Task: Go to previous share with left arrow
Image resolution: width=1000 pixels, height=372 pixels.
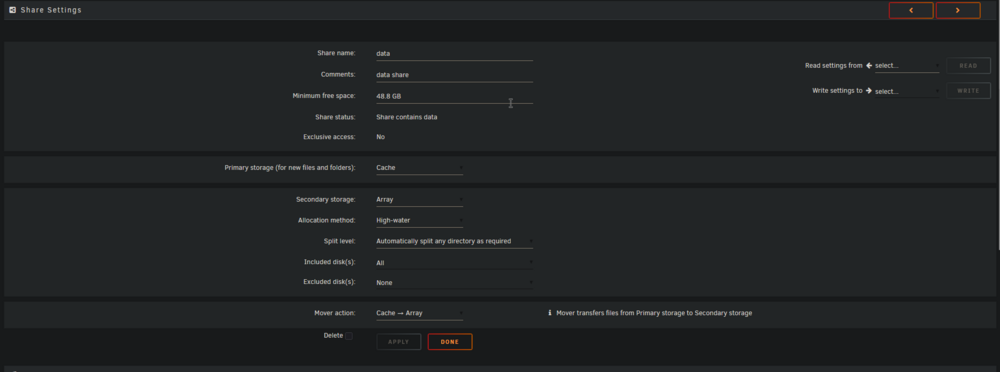Action: pyautogui.click(x=911, y=10)
